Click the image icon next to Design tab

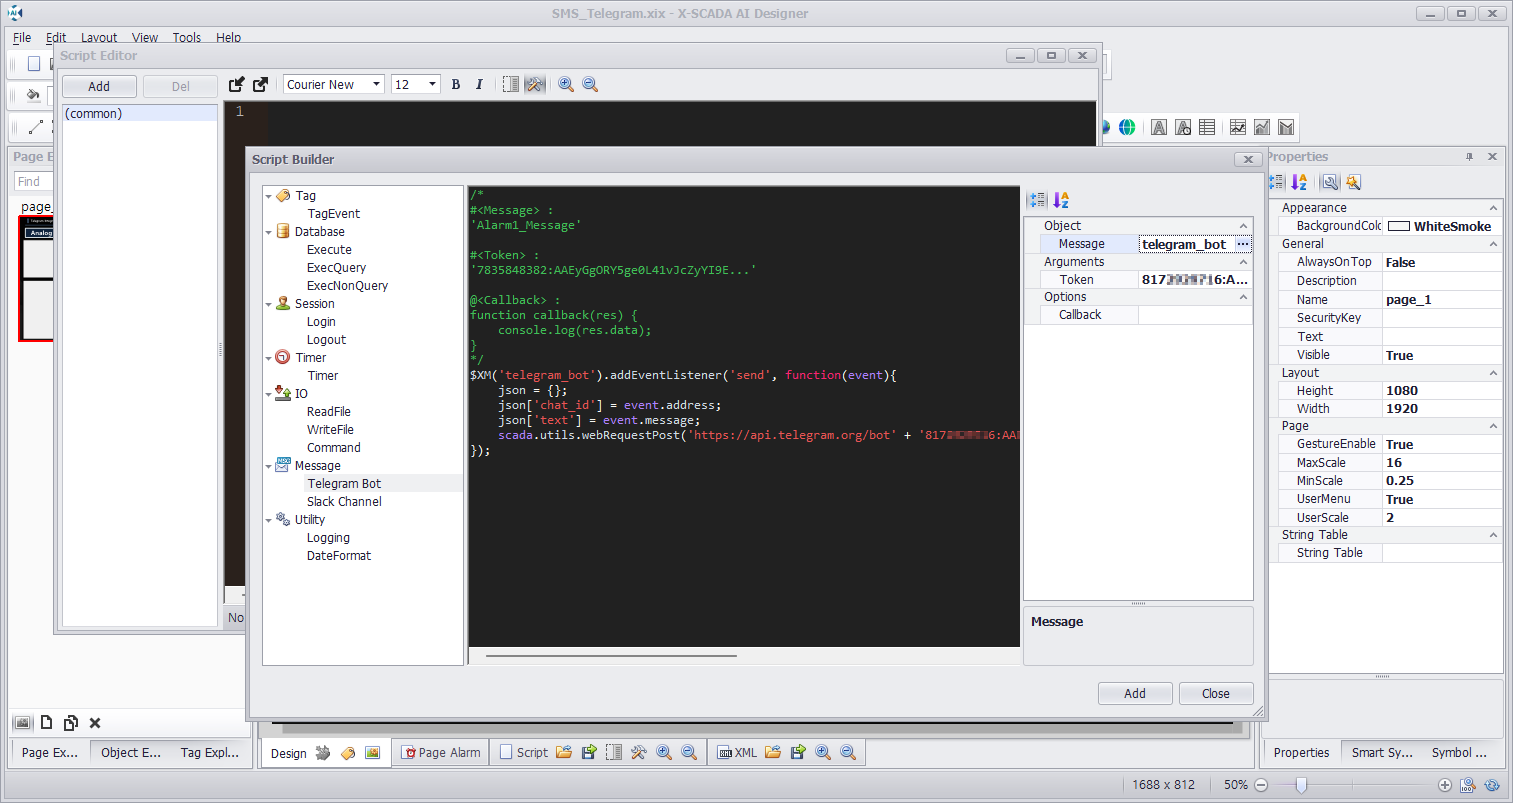click(372, 753)
